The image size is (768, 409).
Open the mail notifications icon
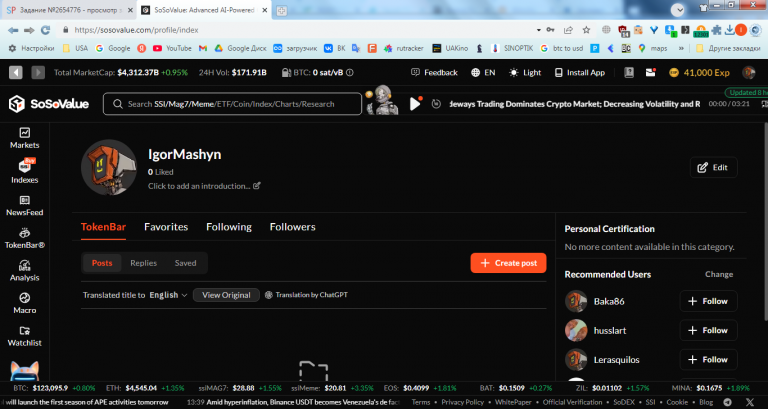coord(650,72)
